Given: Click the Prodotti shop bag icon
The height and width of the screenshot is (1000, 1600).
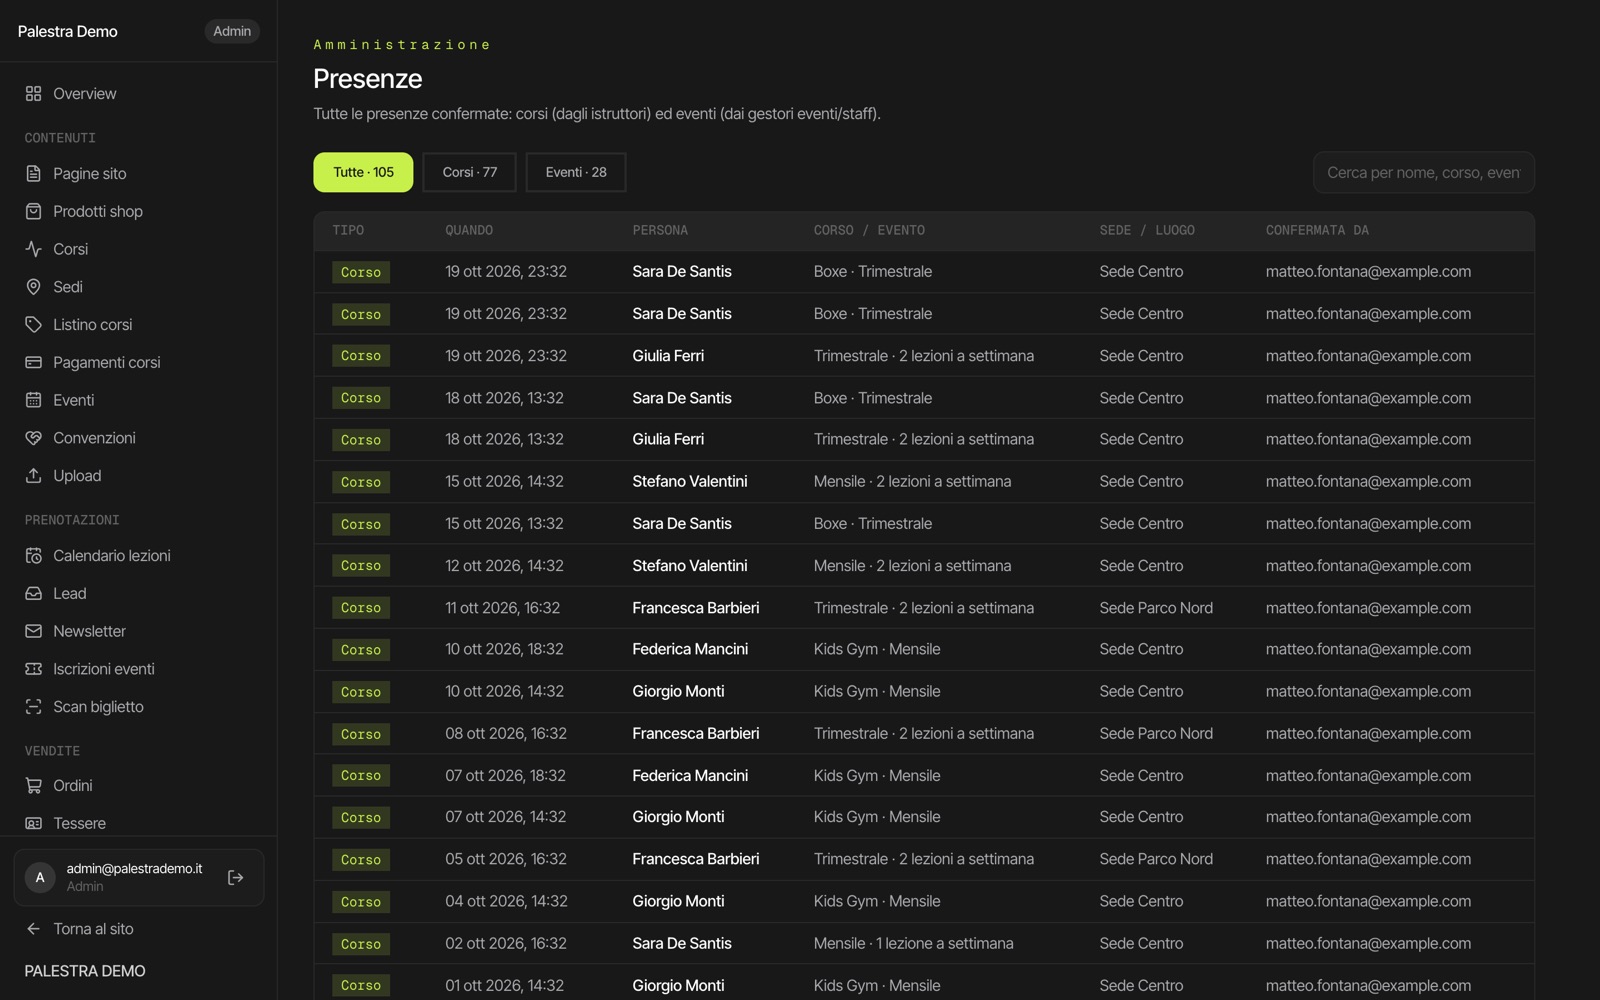Looking at the screenshot, I should point(33,211).
